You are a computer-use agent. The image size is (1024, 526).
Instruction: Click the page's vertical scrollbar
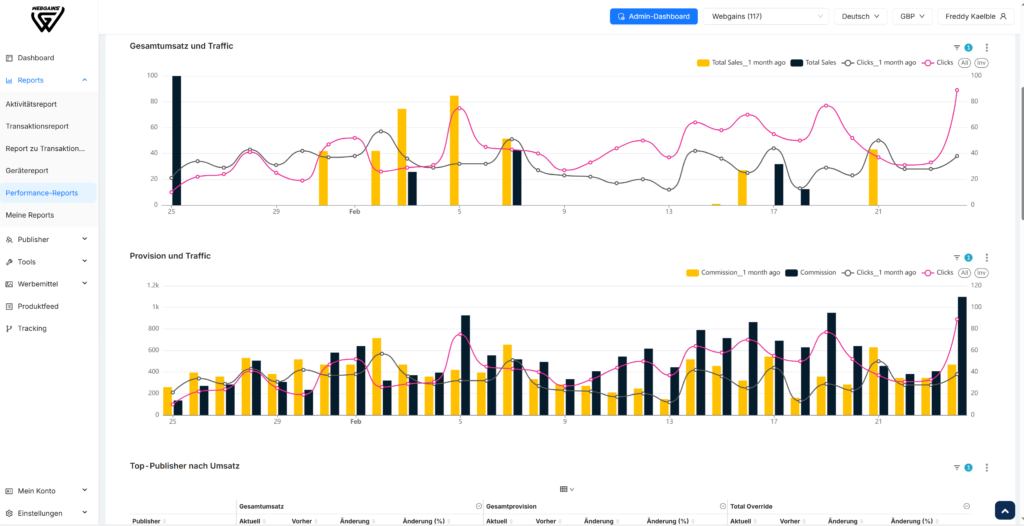point(1021,154)
